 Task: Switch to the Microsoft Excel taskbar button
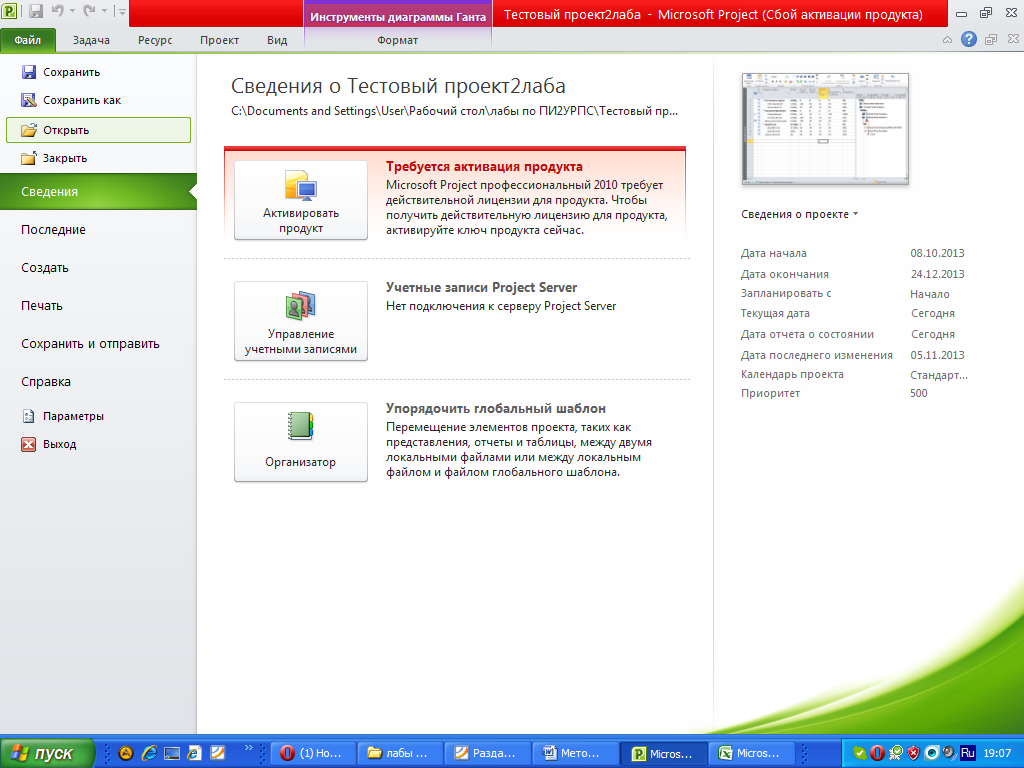pos(752,753)
